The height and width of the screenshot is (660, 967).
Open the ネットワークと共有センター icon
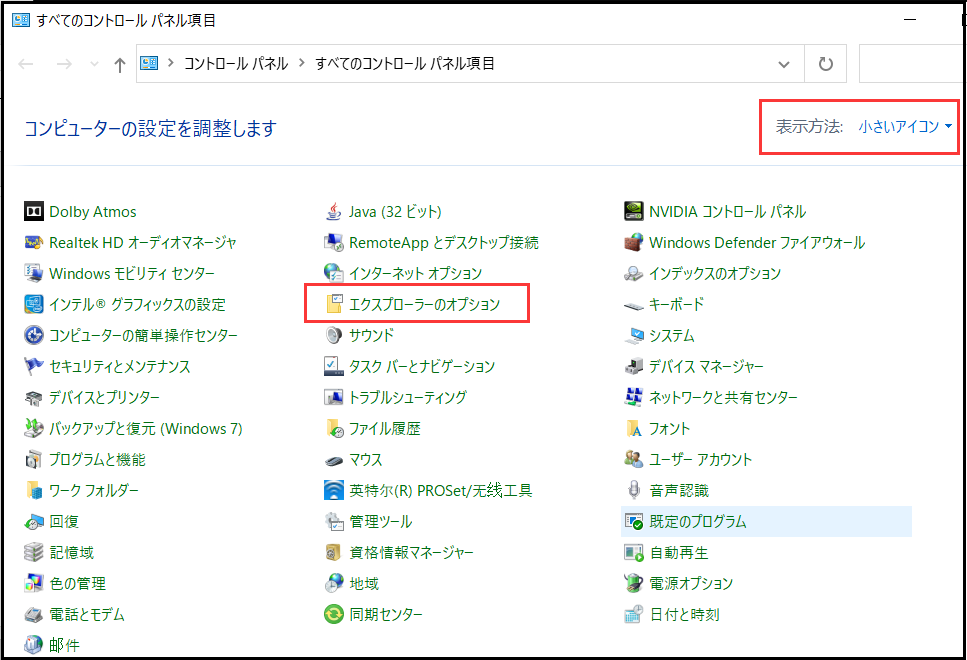(633, 398)
